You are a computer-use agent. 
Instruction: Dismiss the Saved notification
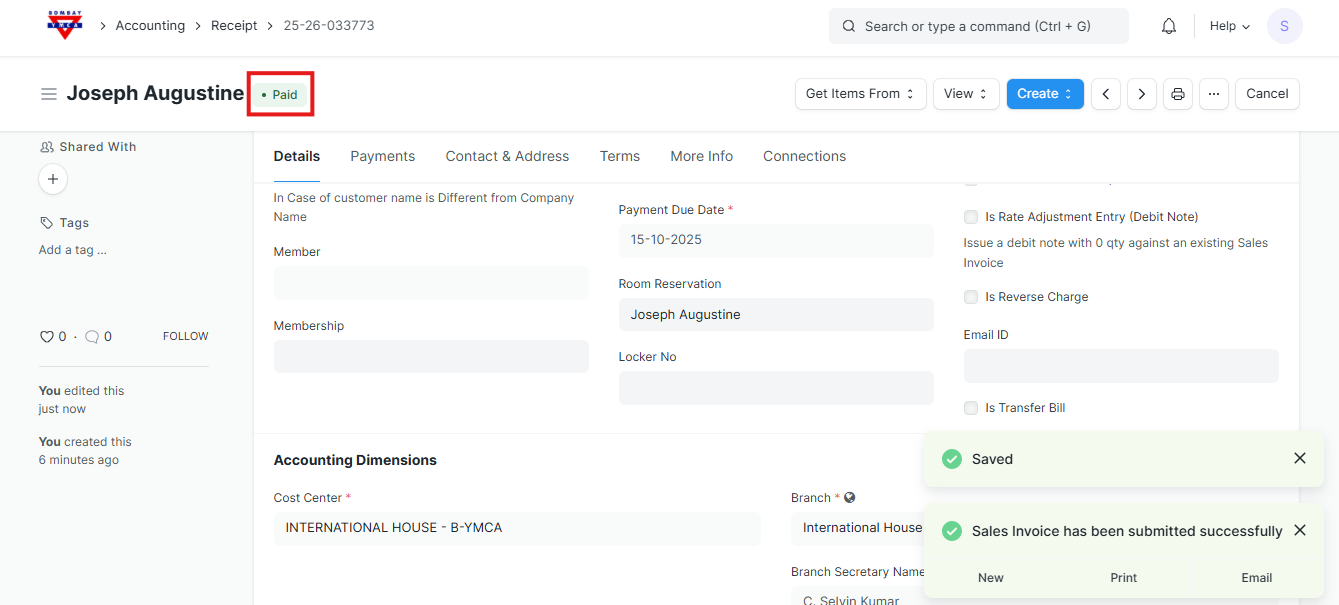(1299, 458)
